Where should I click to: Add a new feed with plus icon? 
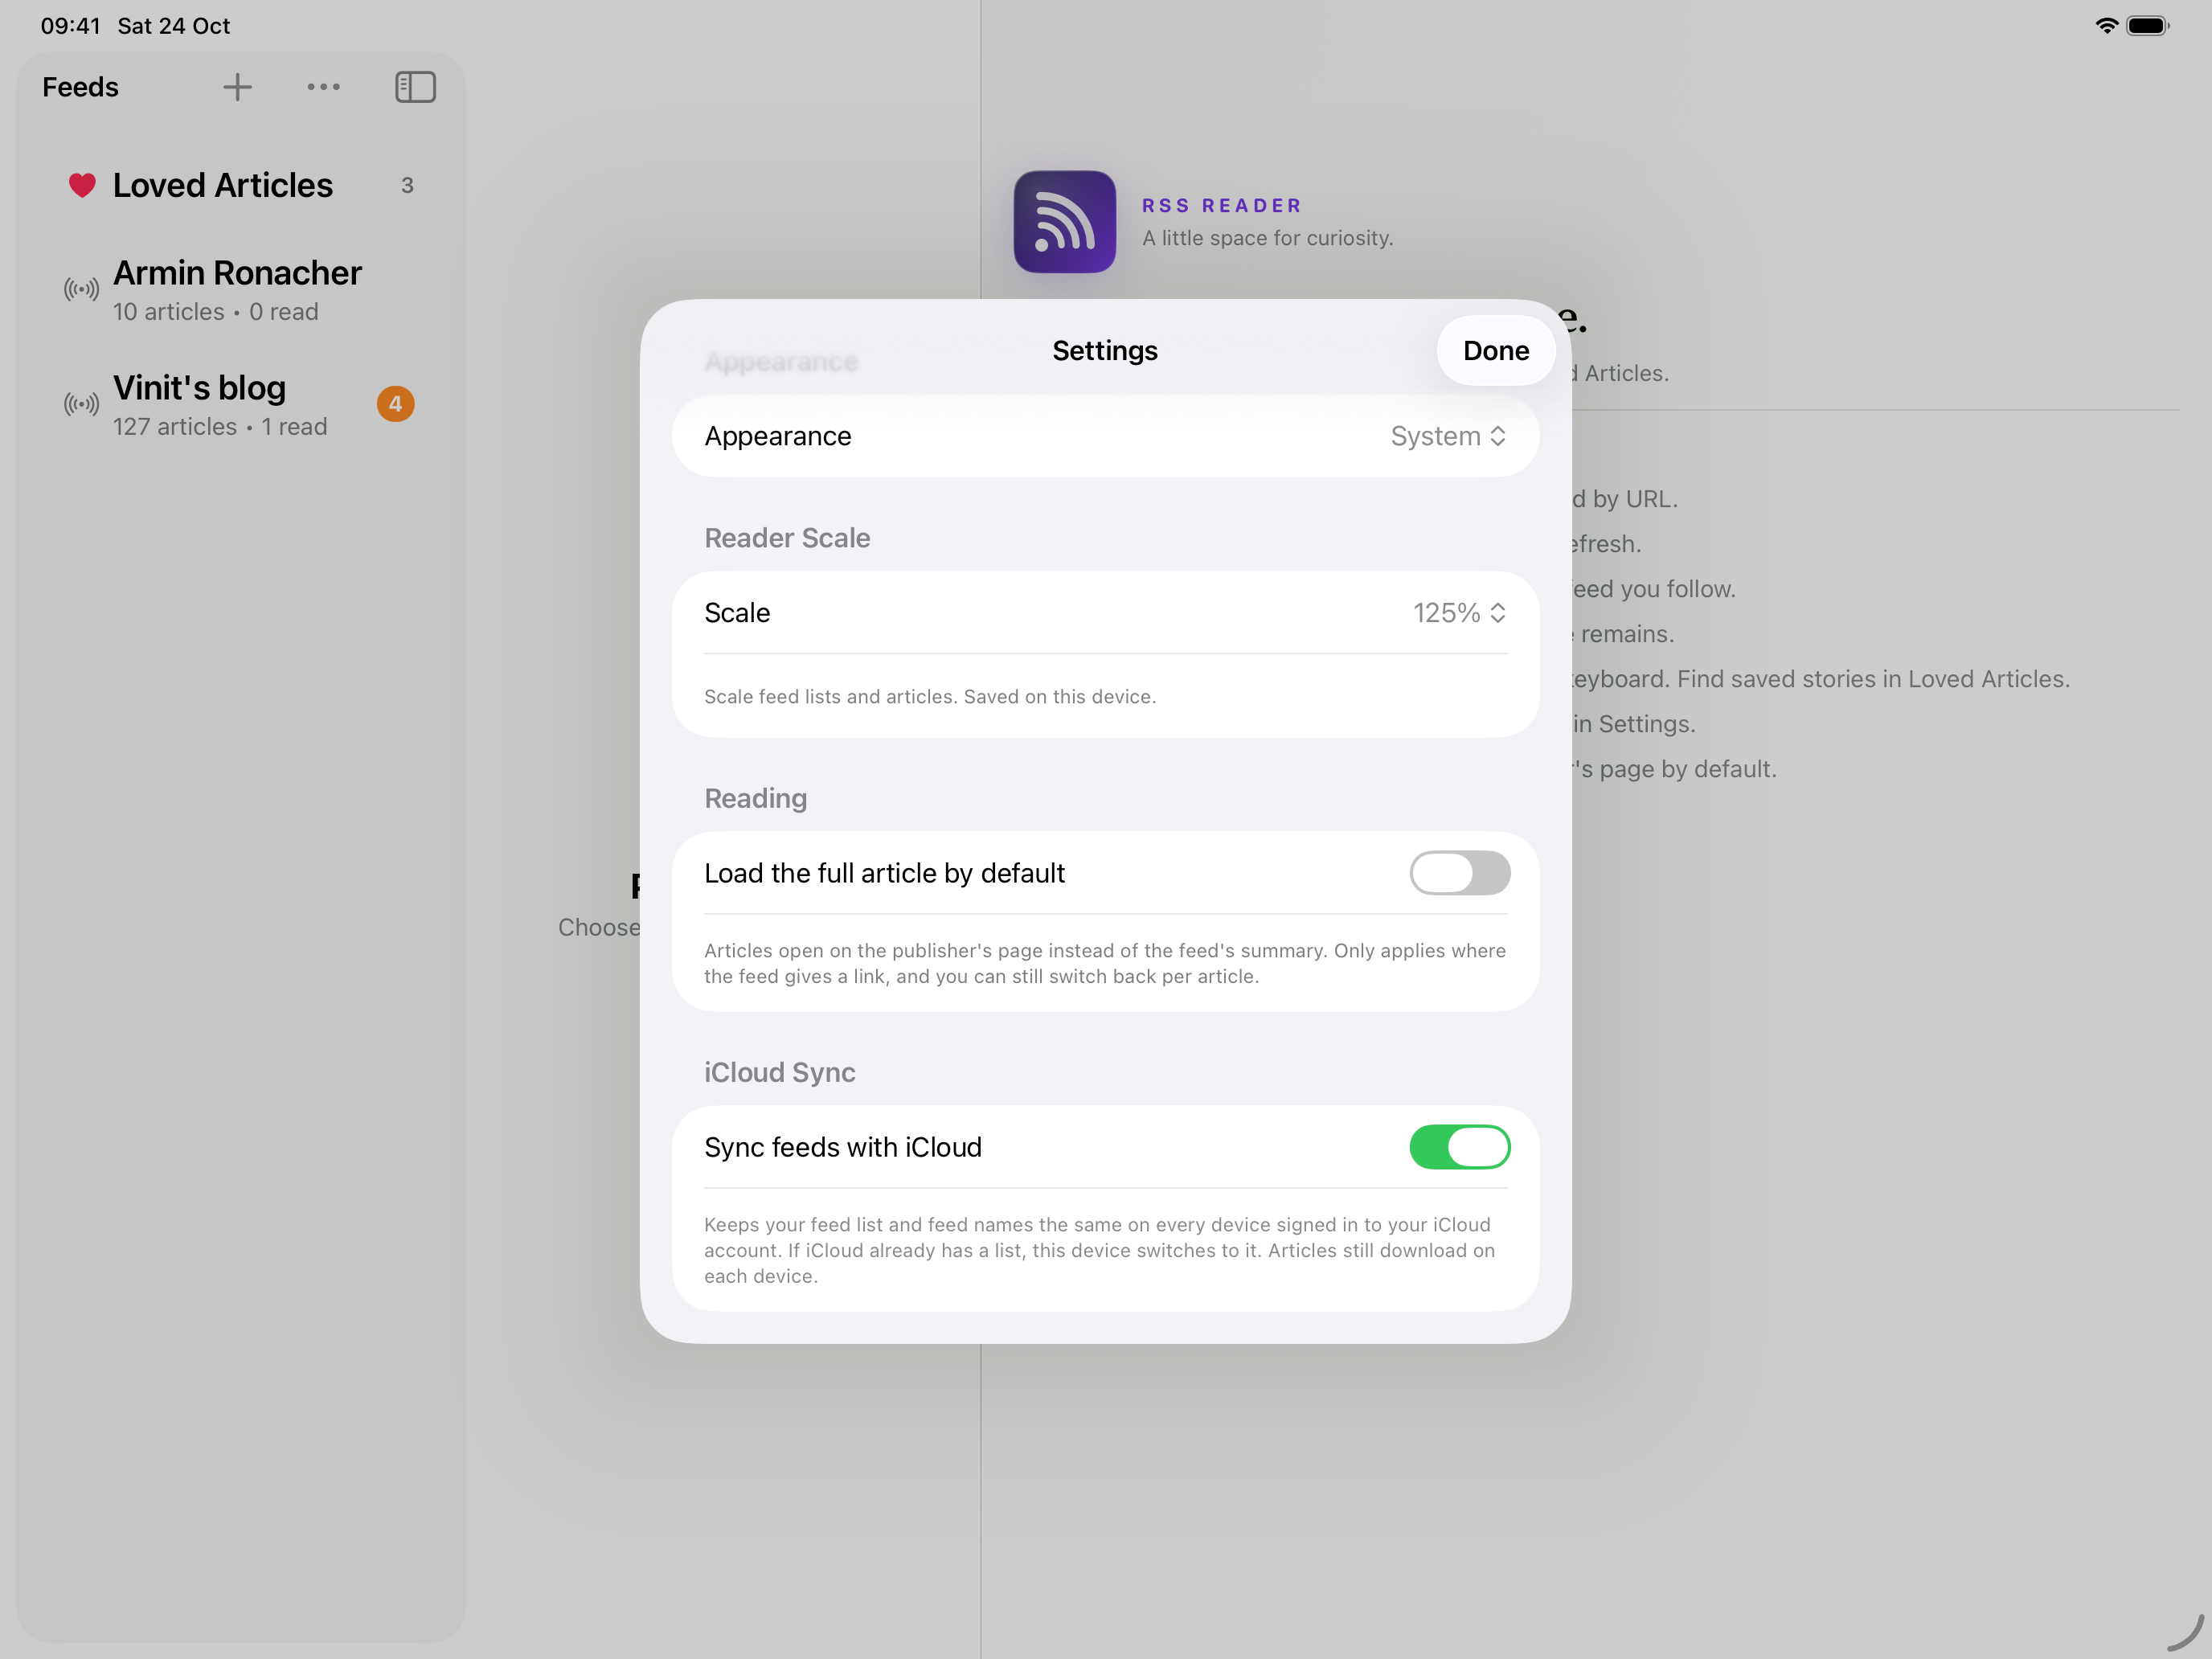[x=237, y=87]
